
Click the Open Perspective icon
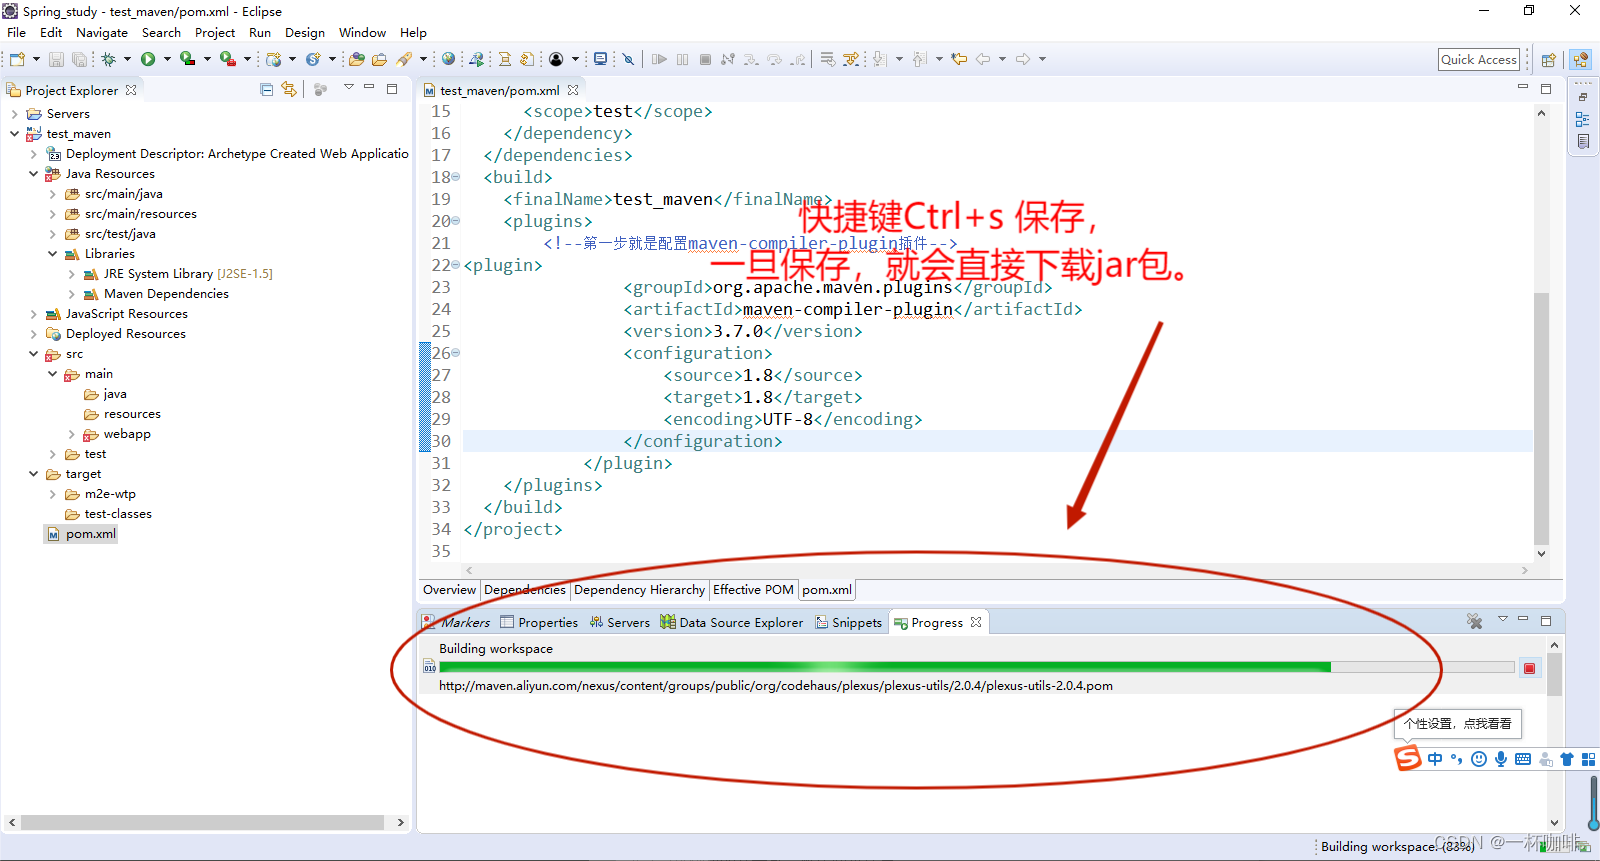coord(1548,60)
